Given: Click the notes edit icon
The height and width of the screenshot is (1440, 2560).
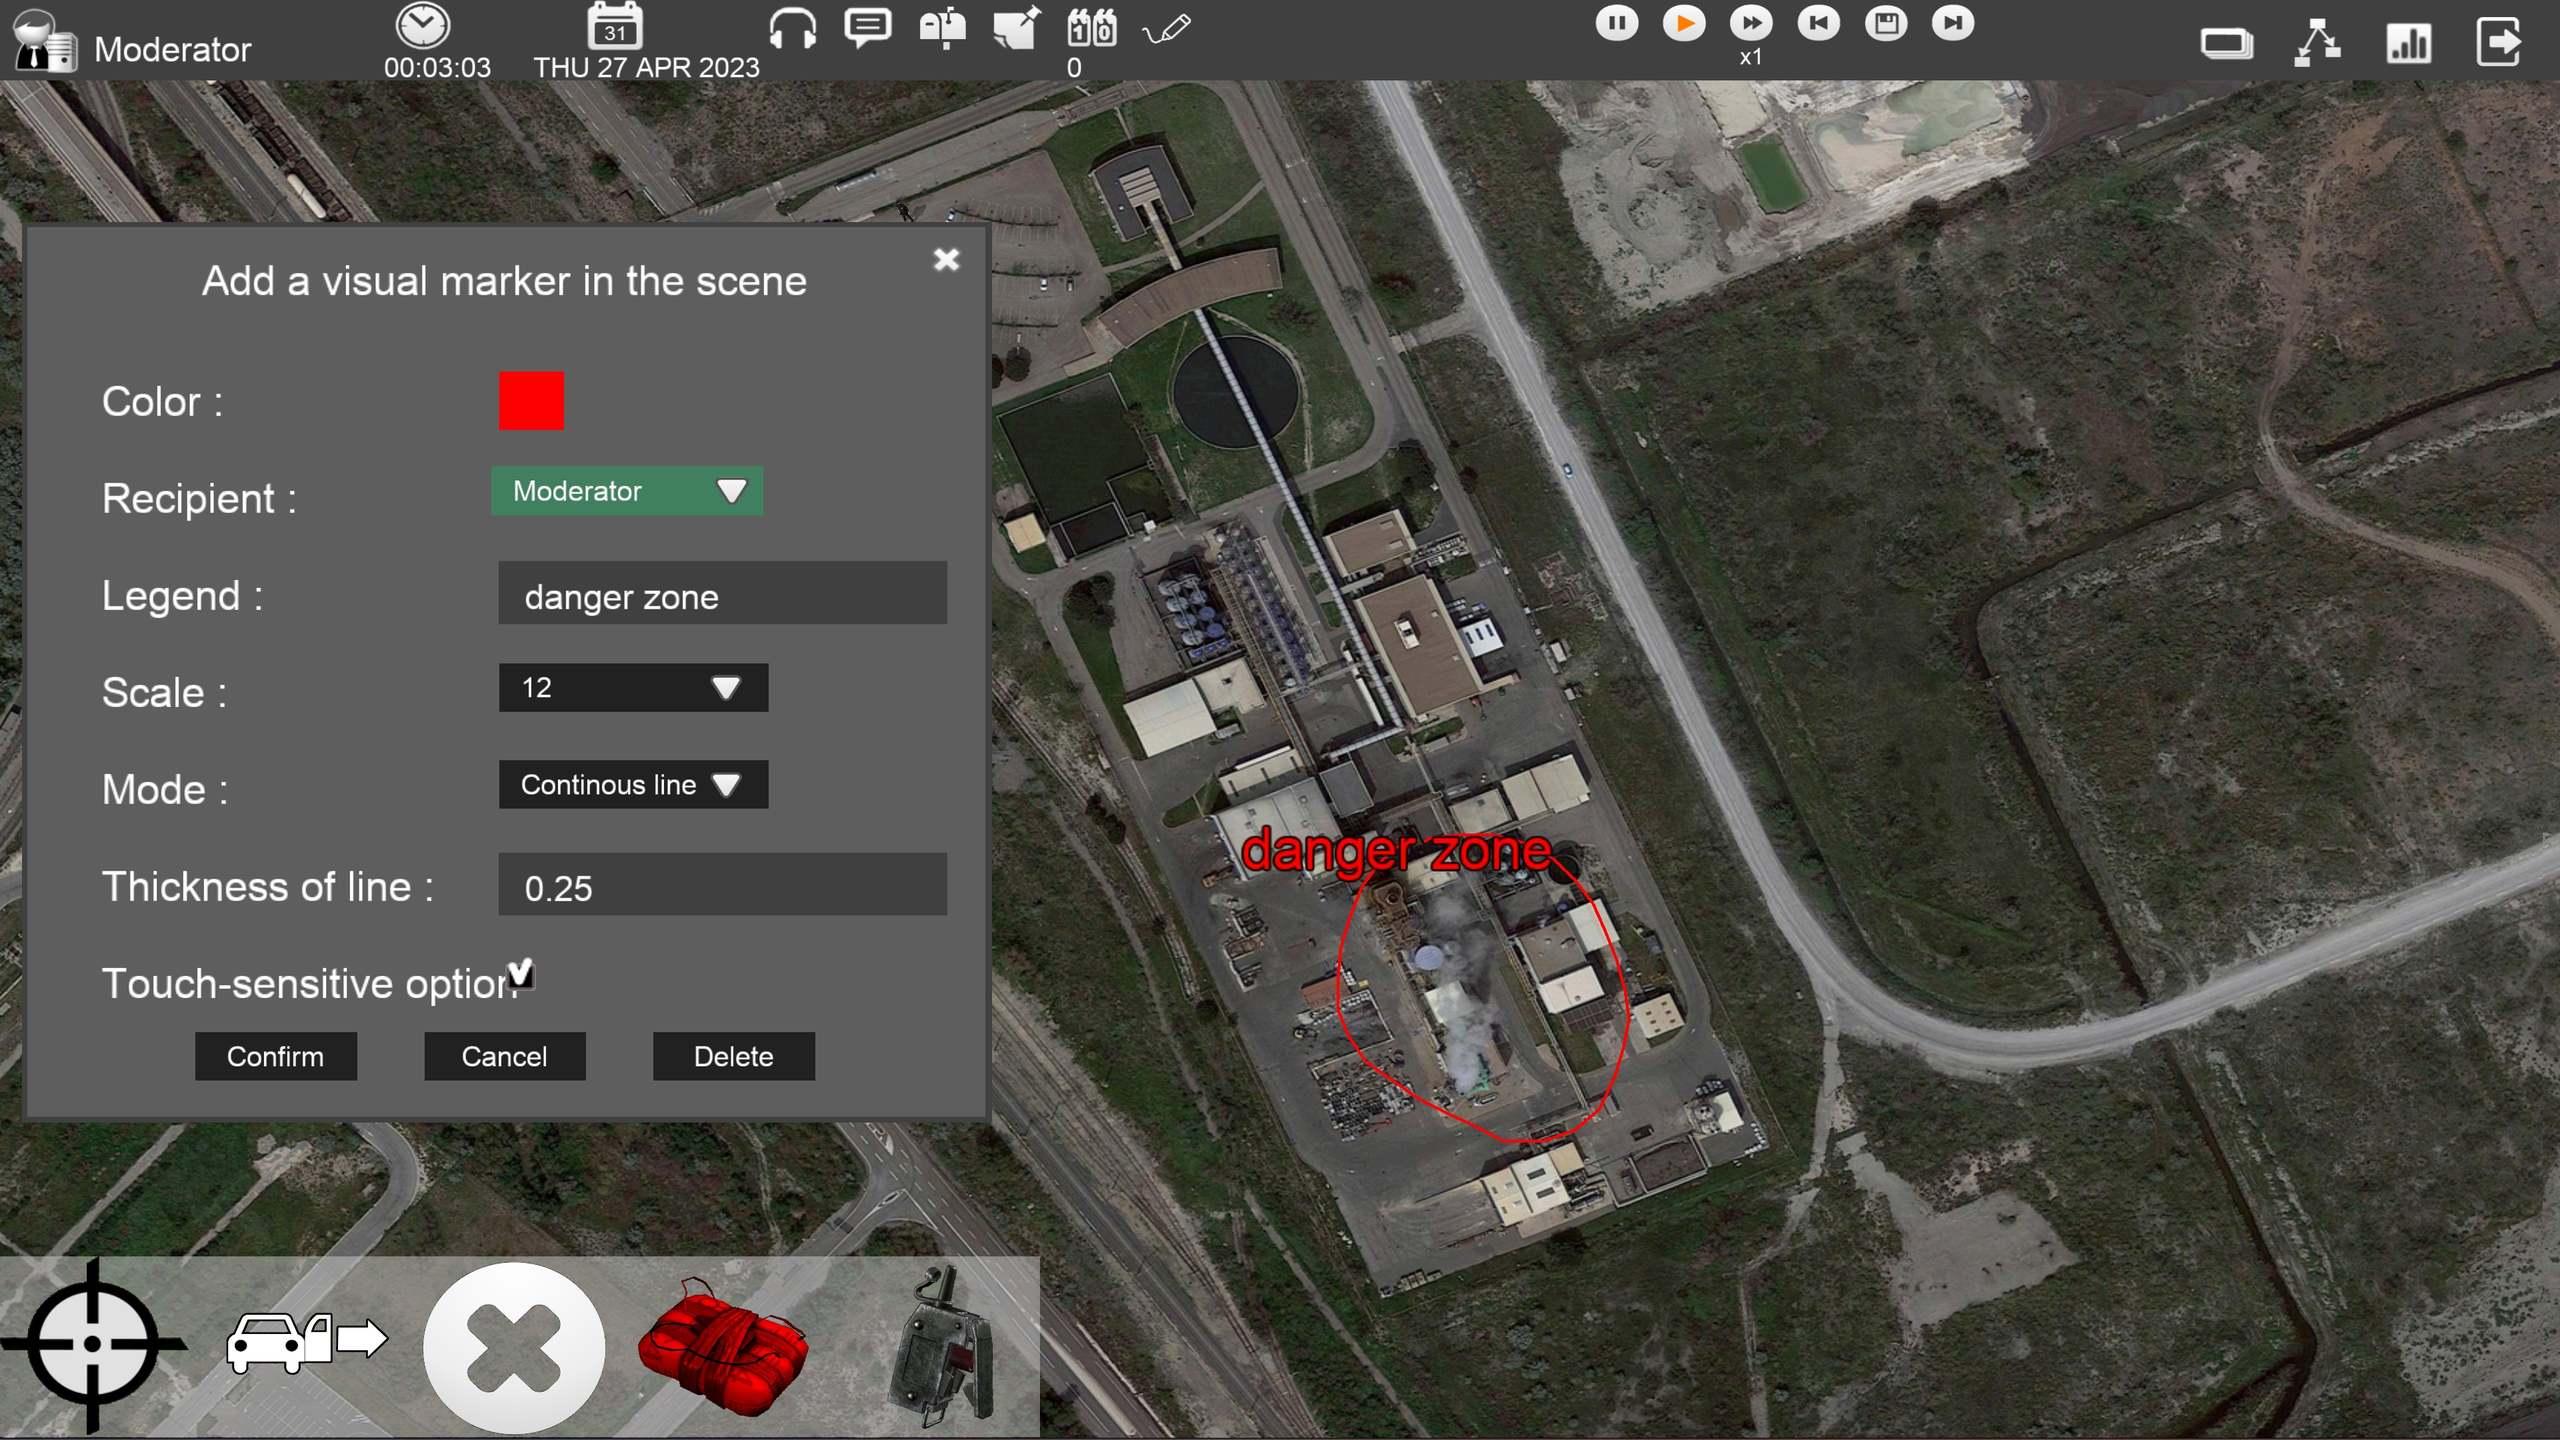Looking at the screenshot, I should pyautogui.click(x=1016, y=27).
